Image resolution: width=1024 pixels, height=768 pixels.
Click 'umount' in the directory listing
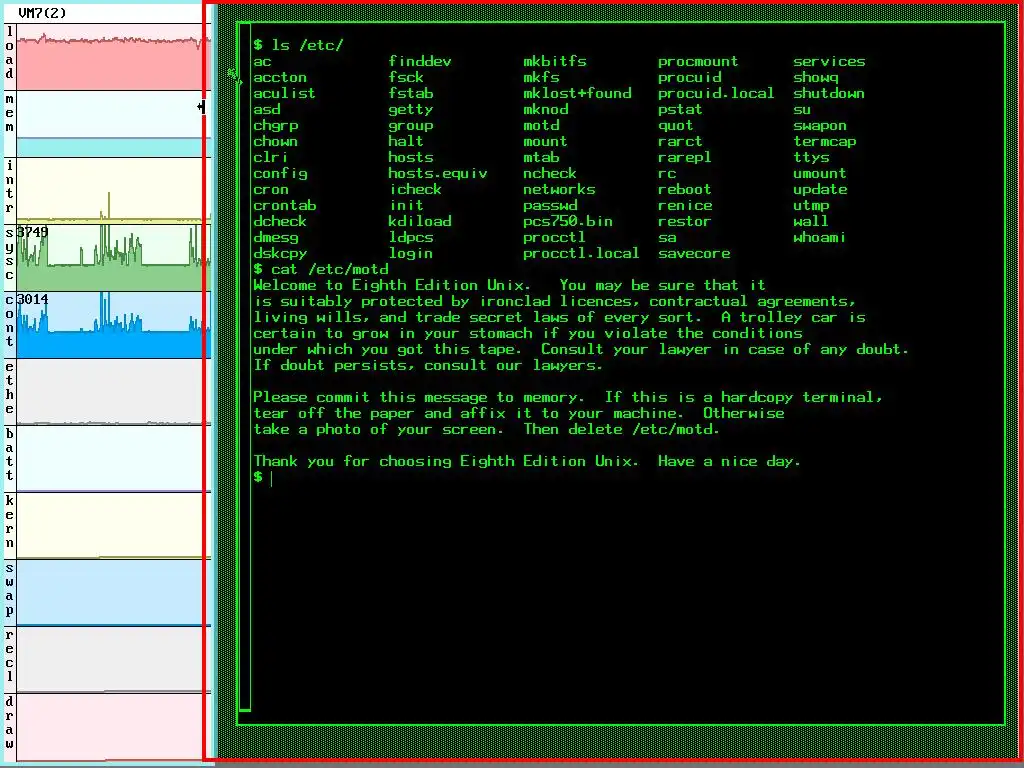(x=820, y=173)
